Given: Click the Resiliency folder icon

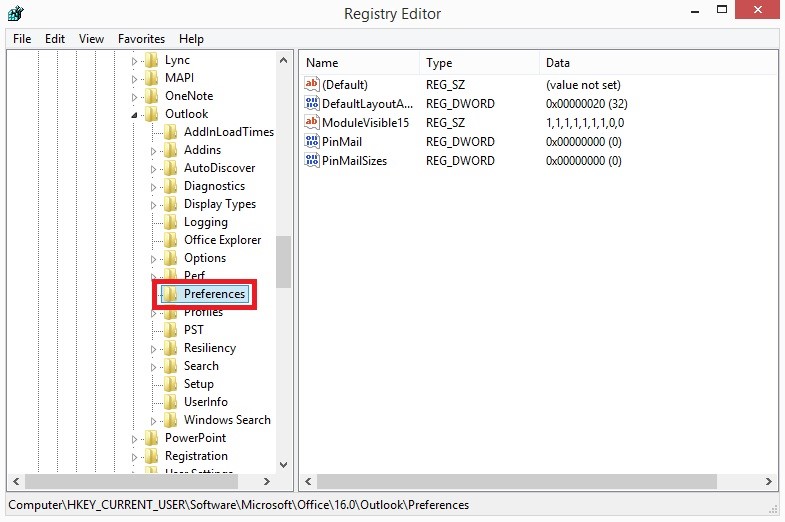Looking at the screenshot, I should tap(171, 348).
